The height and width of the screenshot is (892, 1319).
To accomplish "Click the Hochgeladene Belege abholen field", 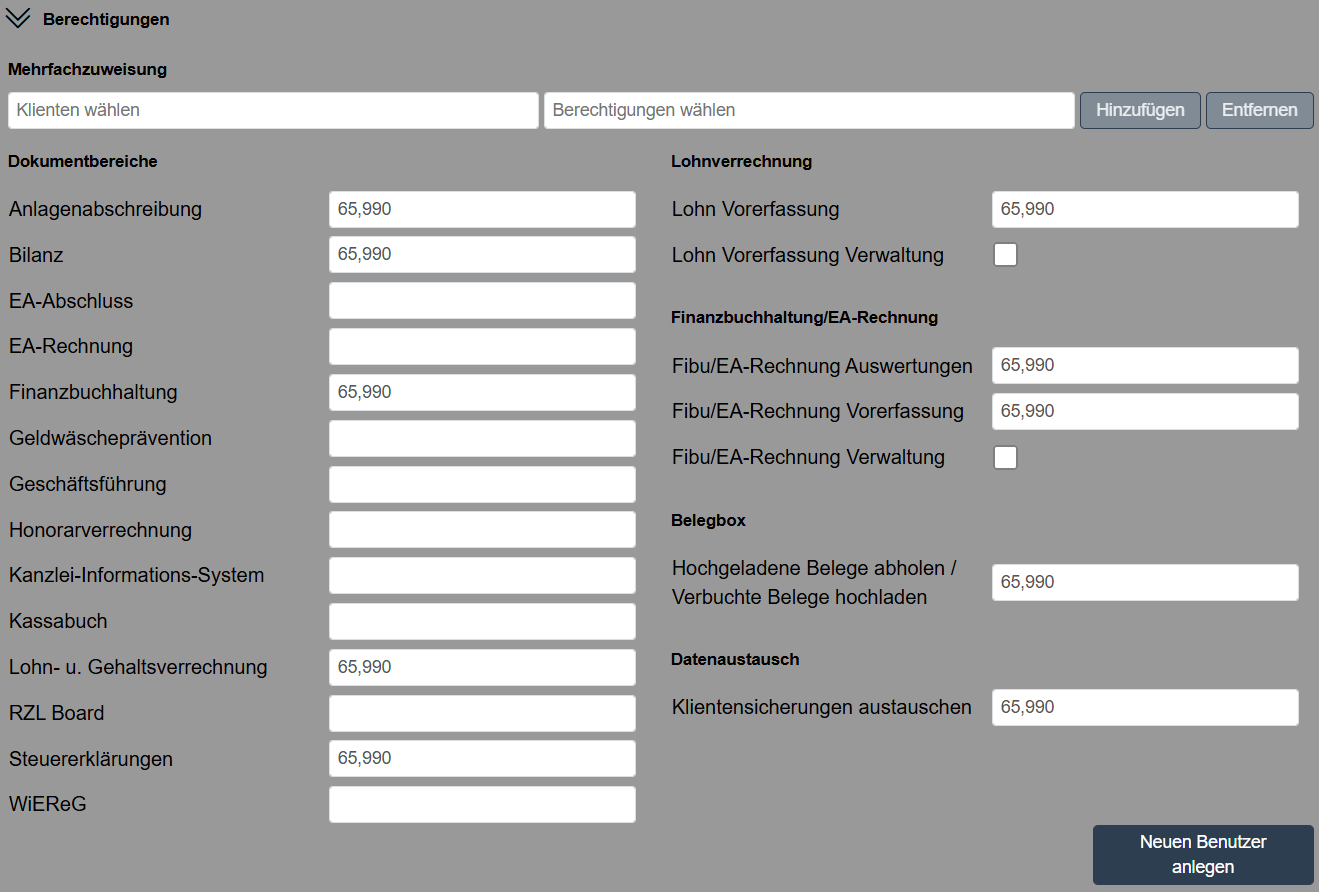I will point(1145,582).
